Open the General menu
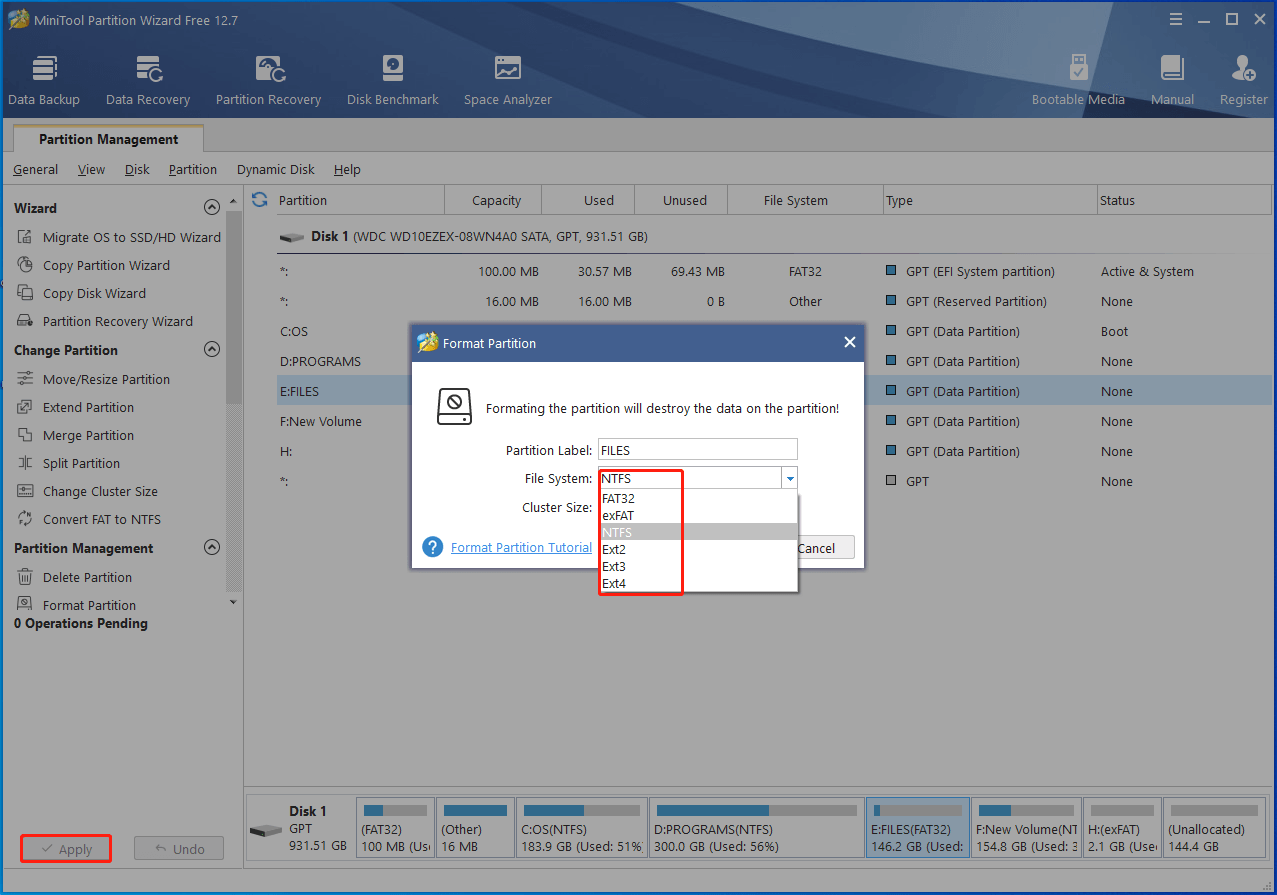Screen dimensions: 1277x895 pyautogui.click(x=35, y=169)
